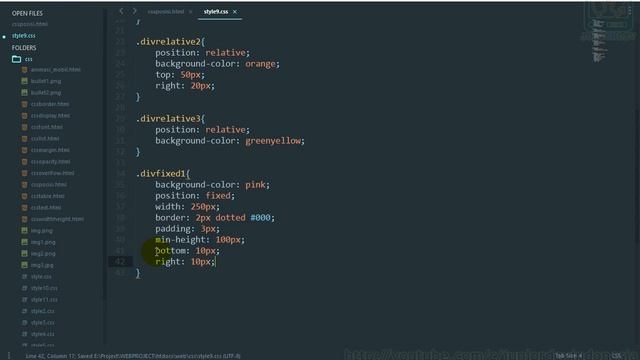Close the csspossi.html tab
This screenshot has height=360, width=640.
[x=190, y=12]
